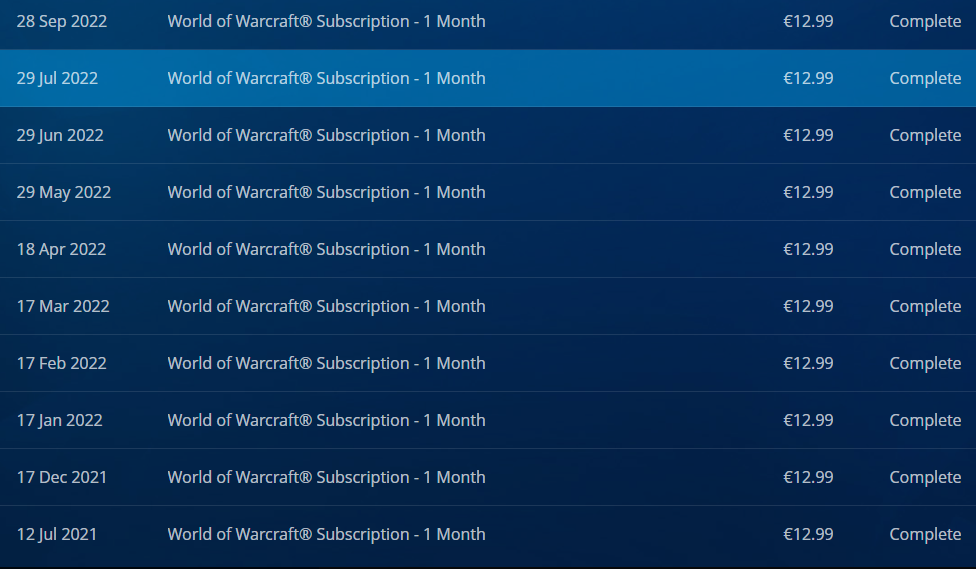Click the subscription name in 28 Sep 2022 row
Viewport: 976px width, 569px height.
click(326, 21)
